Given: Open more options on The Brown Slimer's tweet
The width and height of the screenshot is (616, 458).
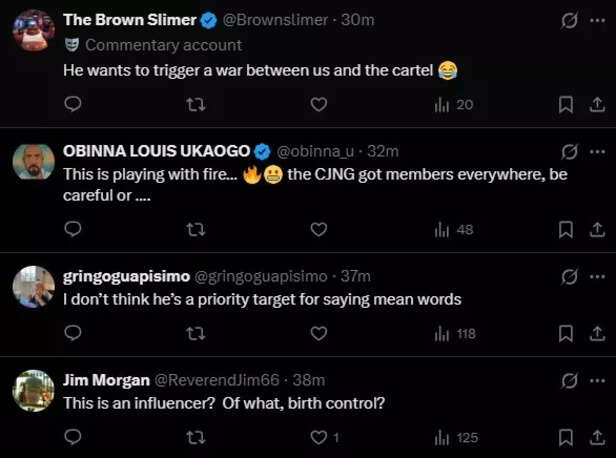Looking at the screenshot, I should click(x=597, y=20).
